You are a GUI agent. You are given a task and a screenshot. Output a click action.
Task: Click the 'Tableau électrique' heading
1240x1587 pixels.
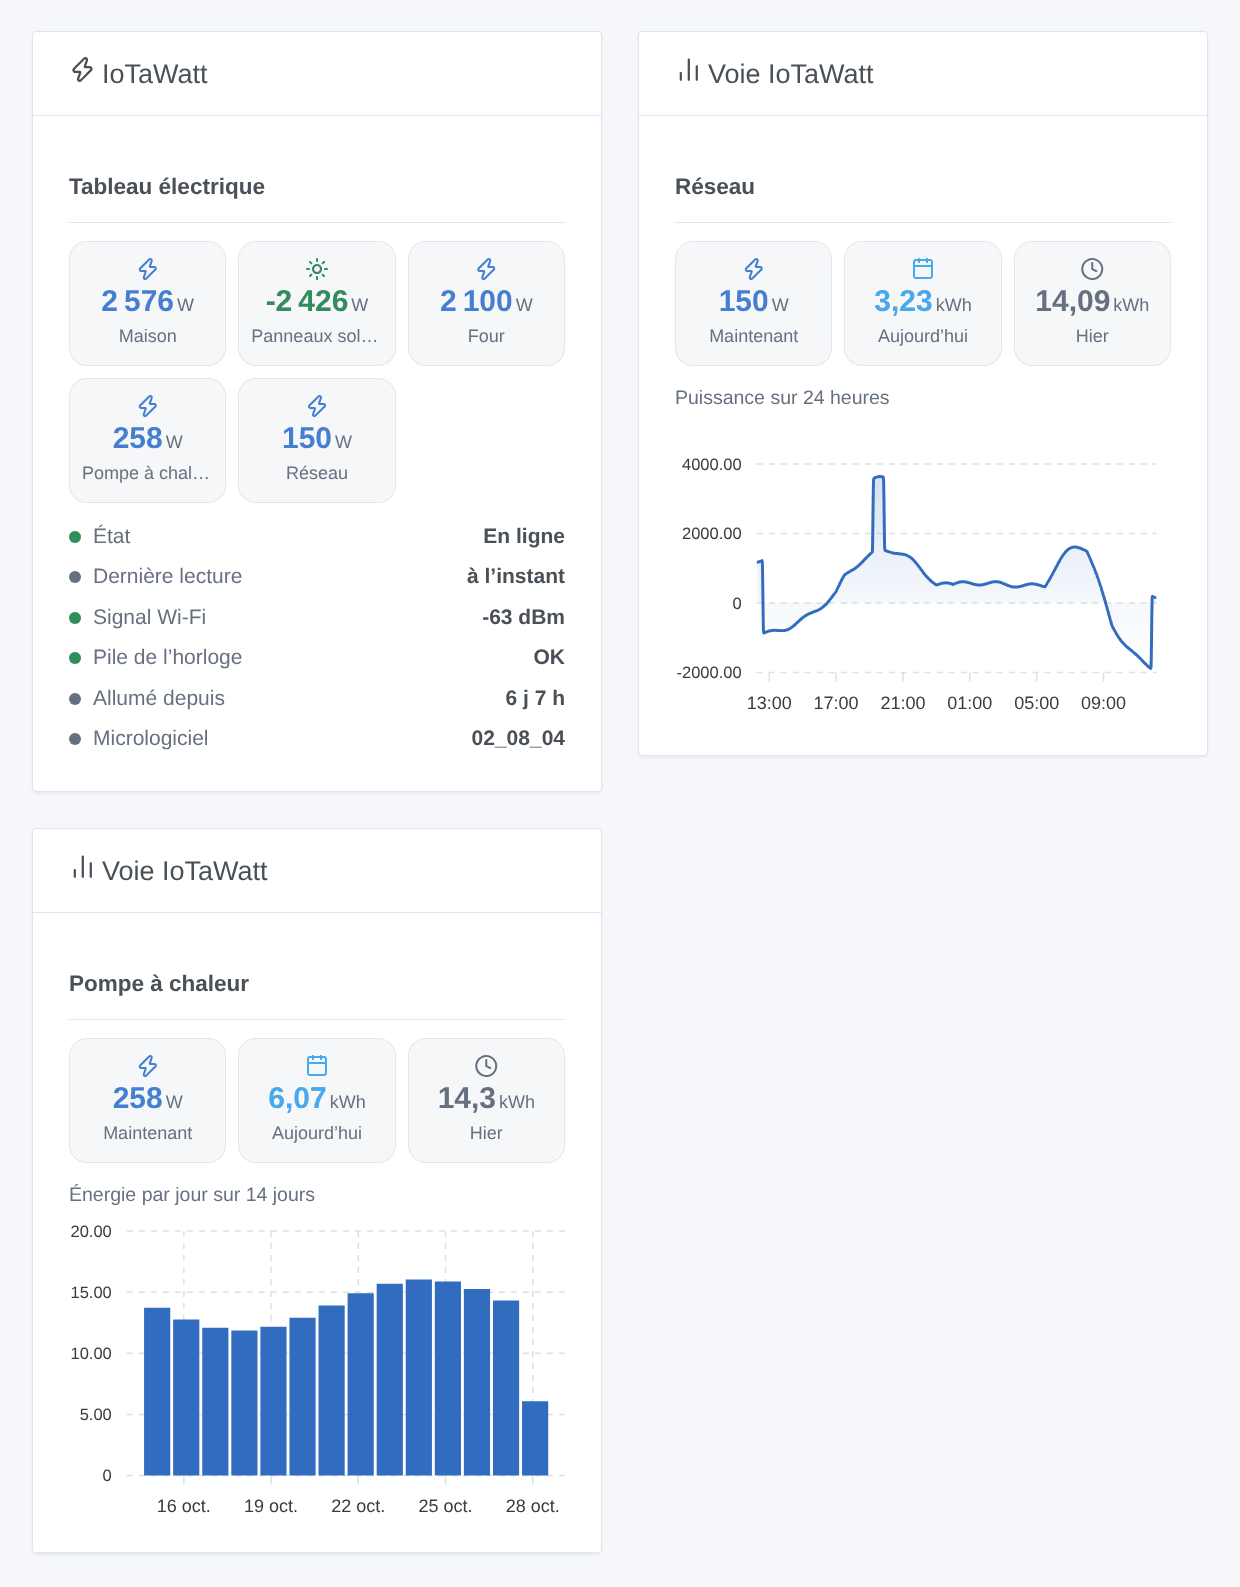tap(167, 187)
